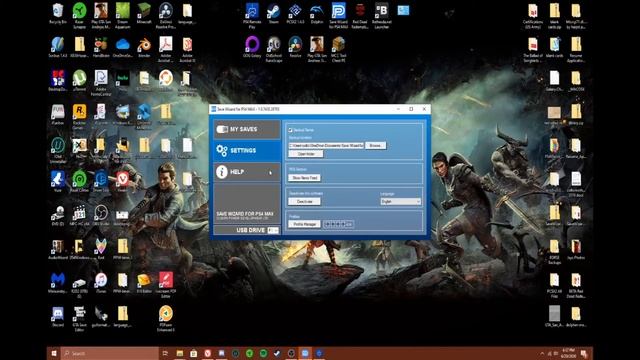Click the My Saves switch icon
This screenshot has height=360, width=640.
(x=222, y=129)
